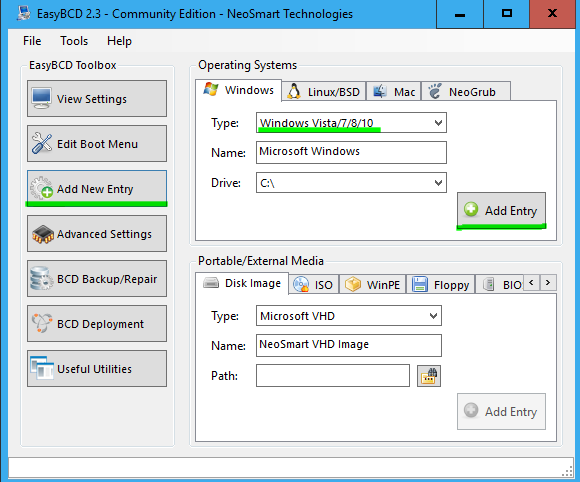Switch to the Linux/BSD tab
The image size is (580, 482).
(x=324, y=91)
